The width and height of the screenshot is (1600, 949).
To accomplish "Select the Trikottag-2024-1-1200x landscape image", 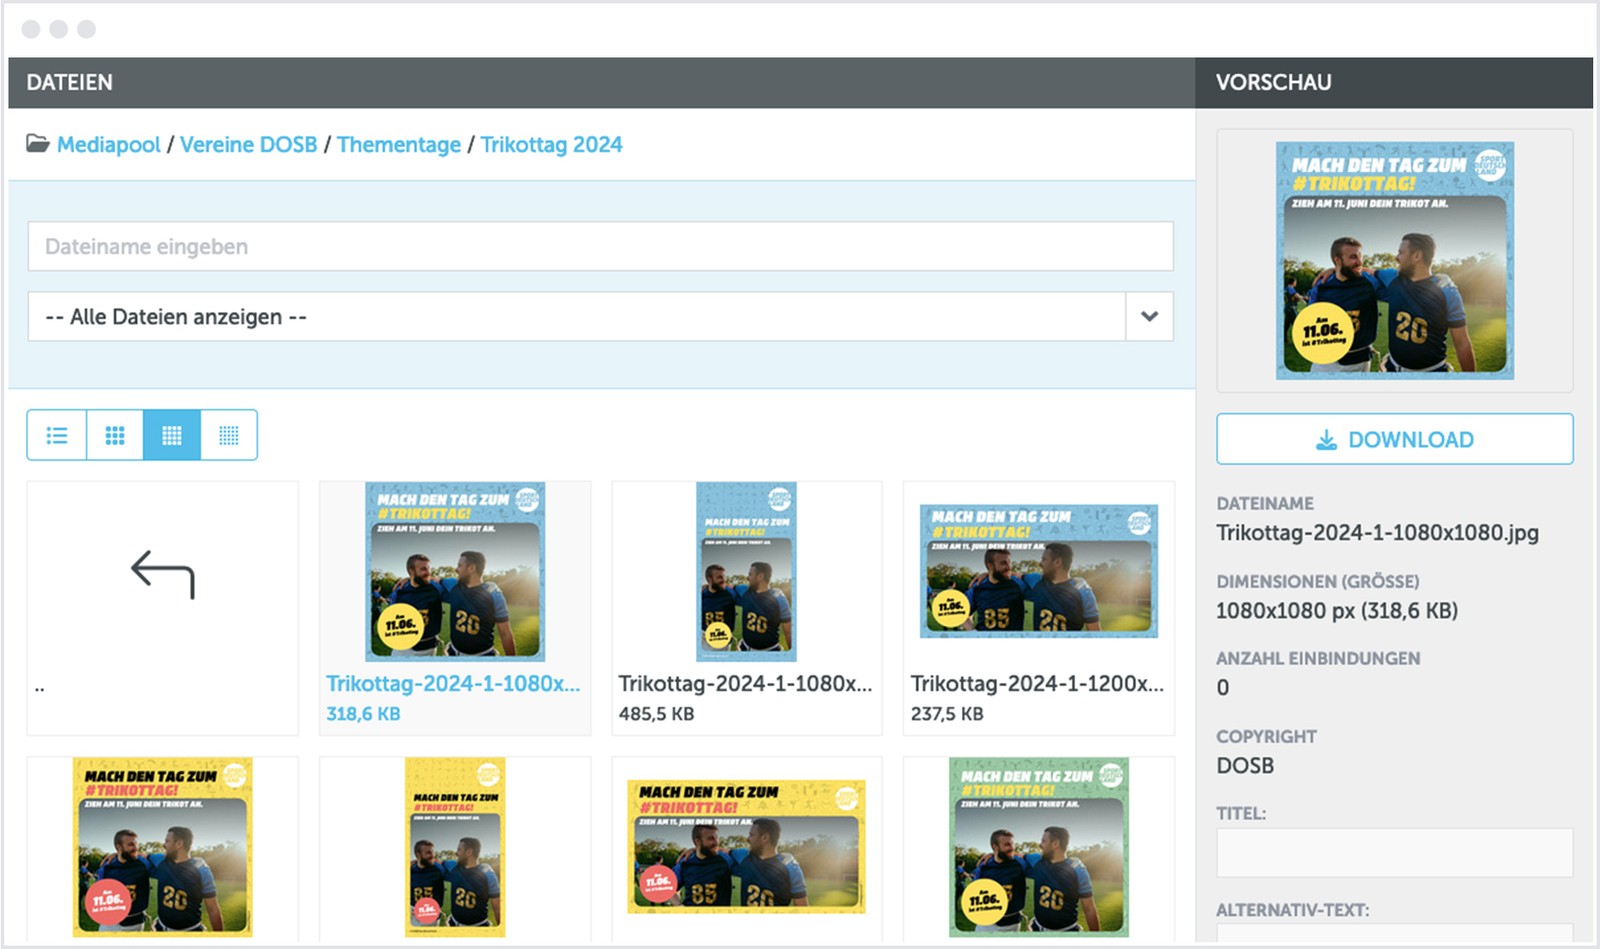I will [1038, 571].
